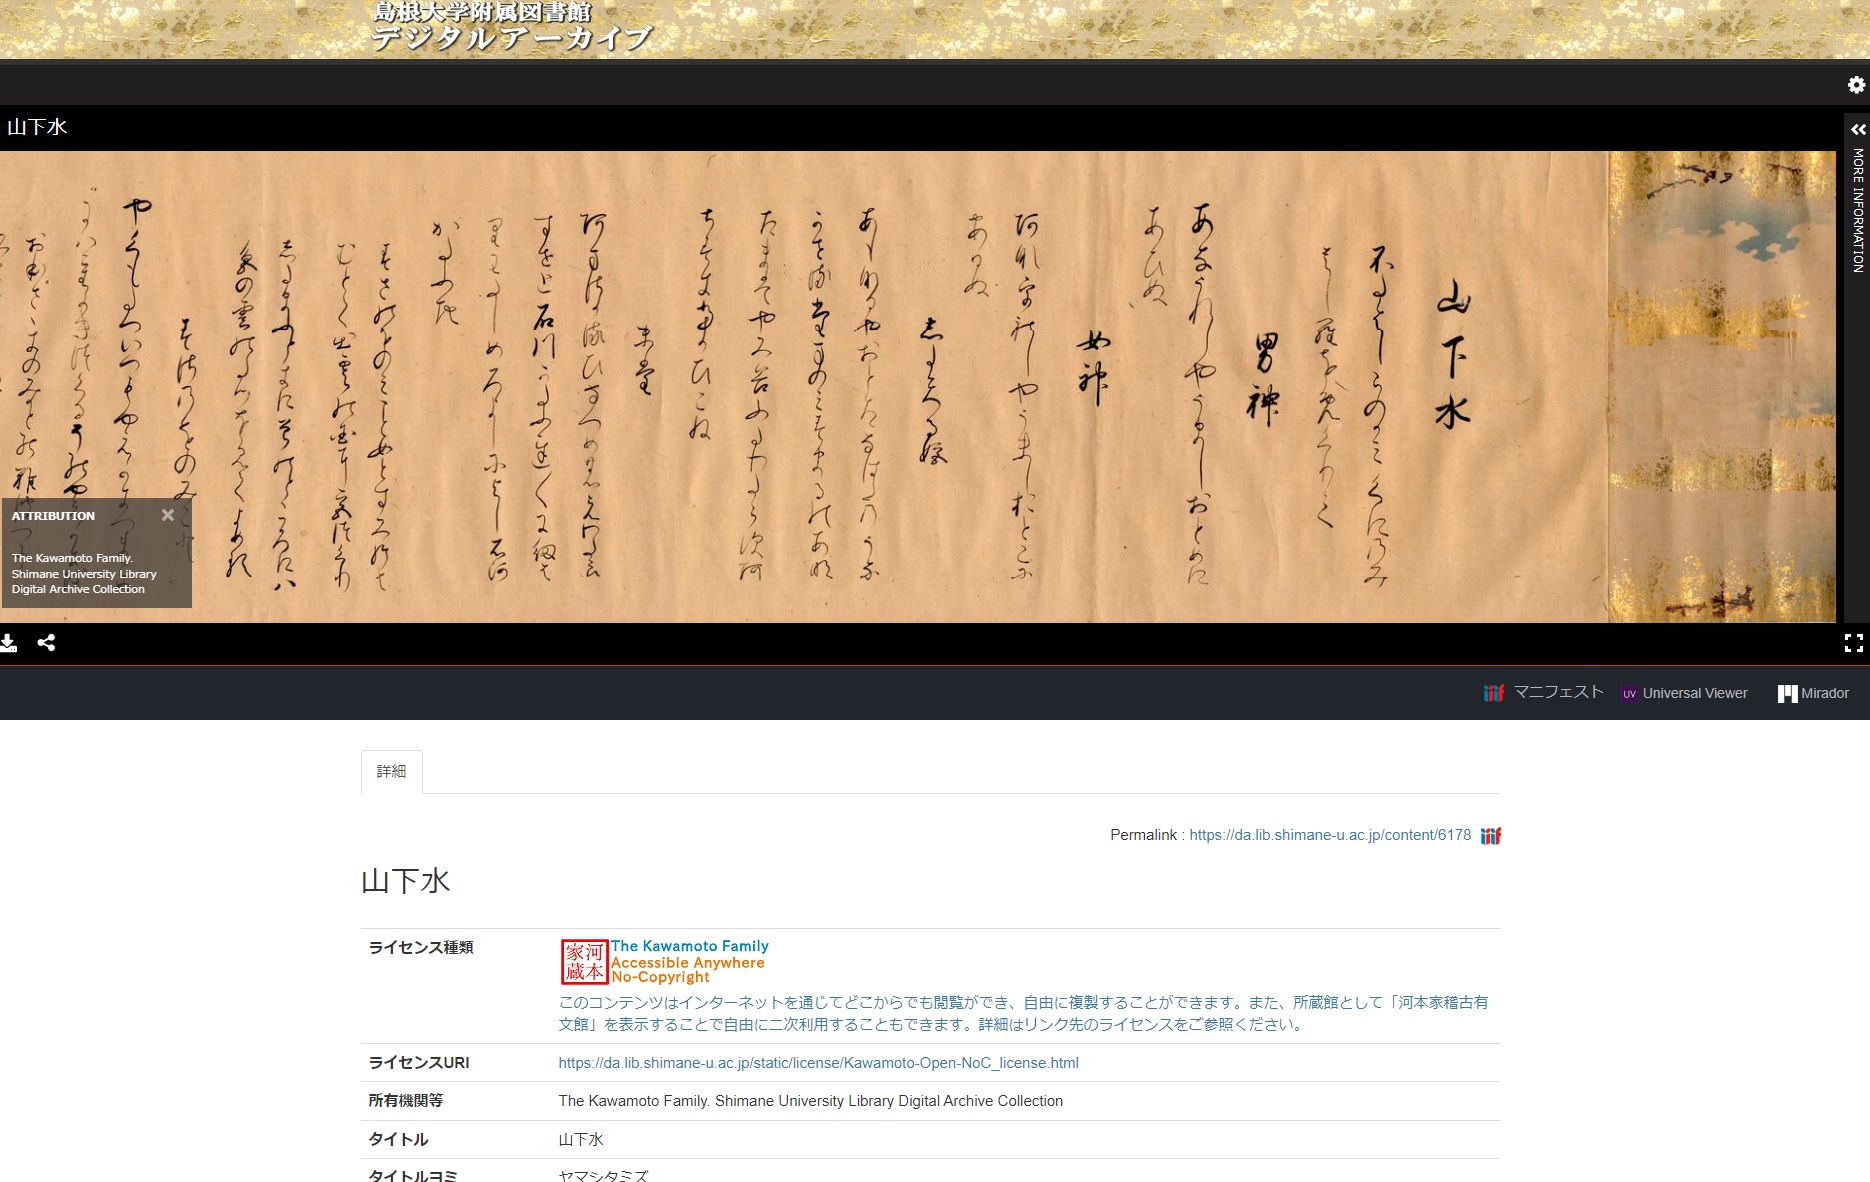The height and width of the screenshot is (1182, 1870).
Task: Click the Kawamoto Family license seal
Action: [x=585, y=962]
